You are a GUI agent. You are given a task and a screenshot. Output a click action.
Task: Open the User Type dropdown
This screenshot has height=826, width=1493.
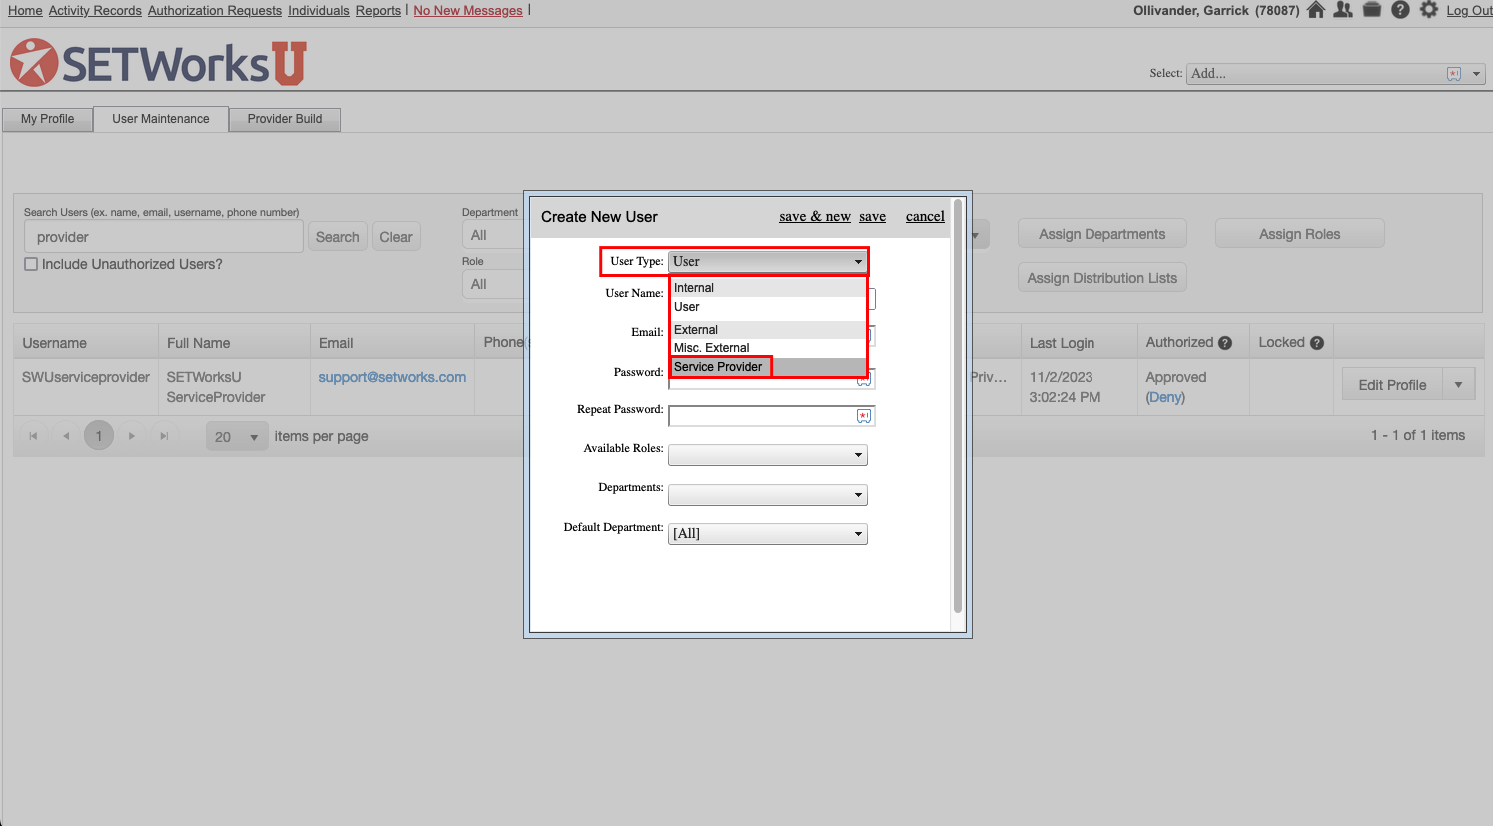pyautogui.click(x=767, y=261)
